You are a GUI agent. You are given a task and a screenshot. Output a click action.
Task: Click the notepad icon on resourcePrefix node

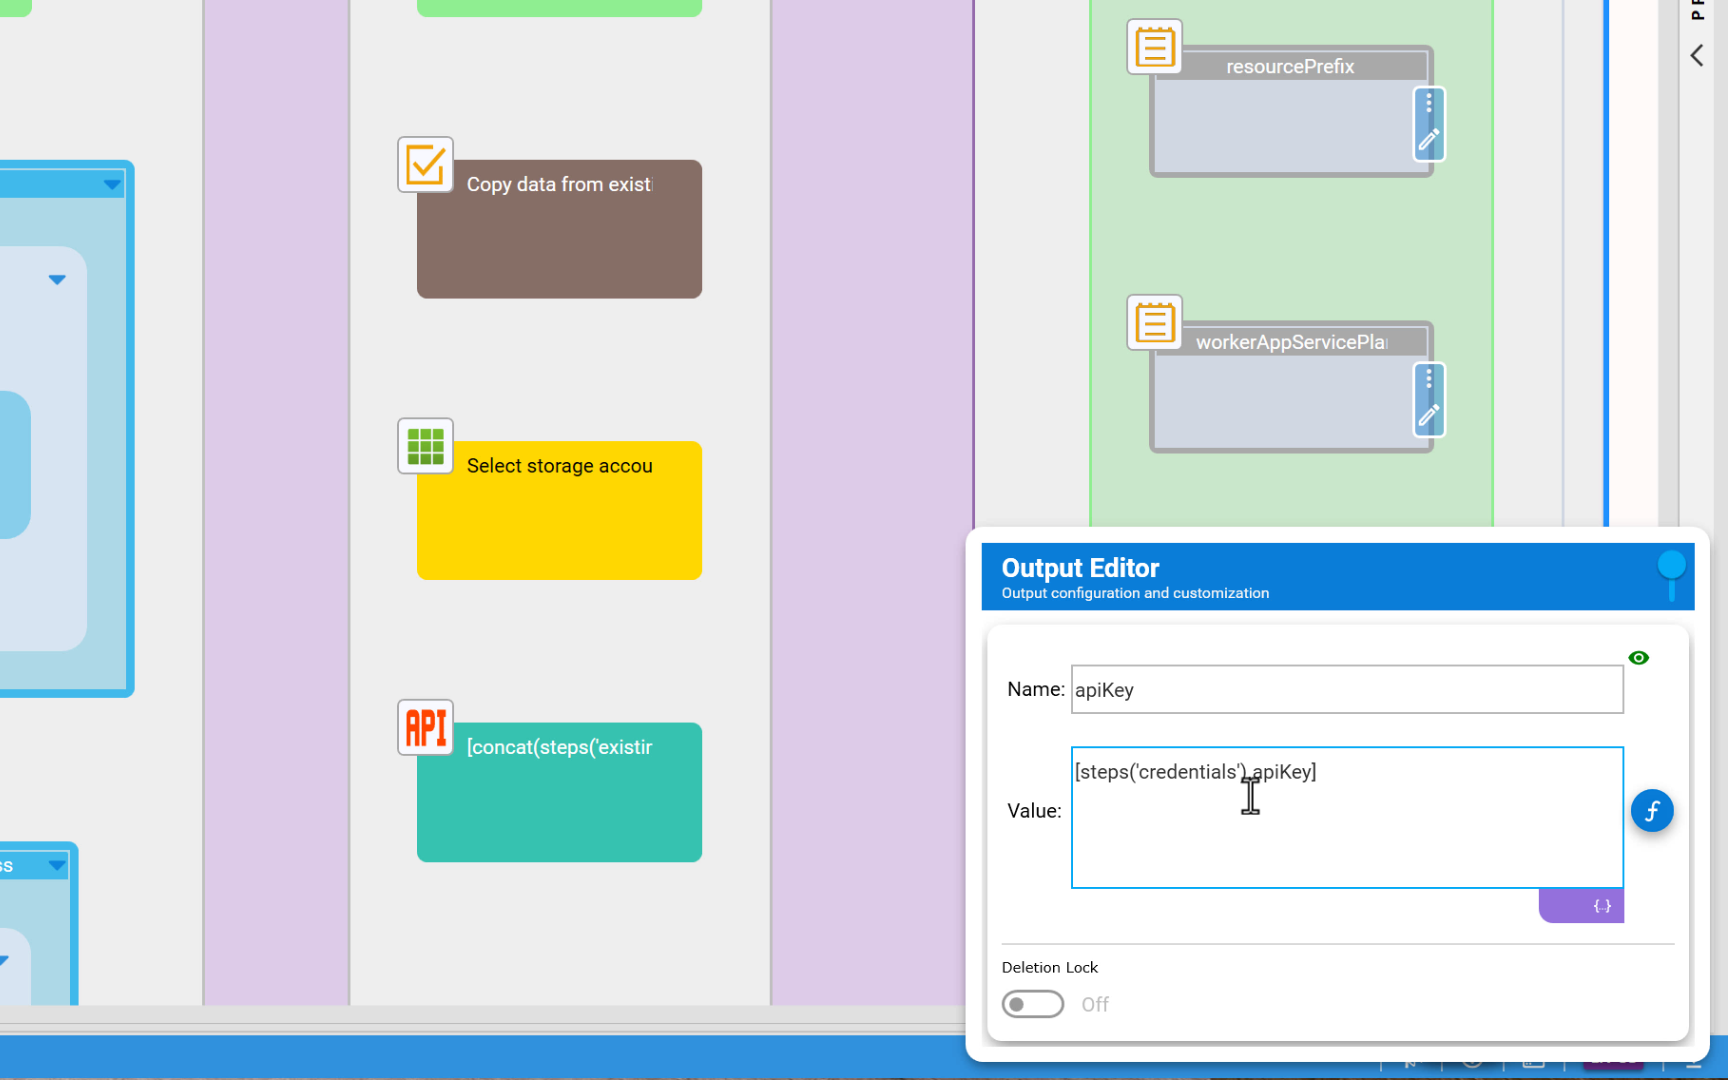click(1155, 47)
